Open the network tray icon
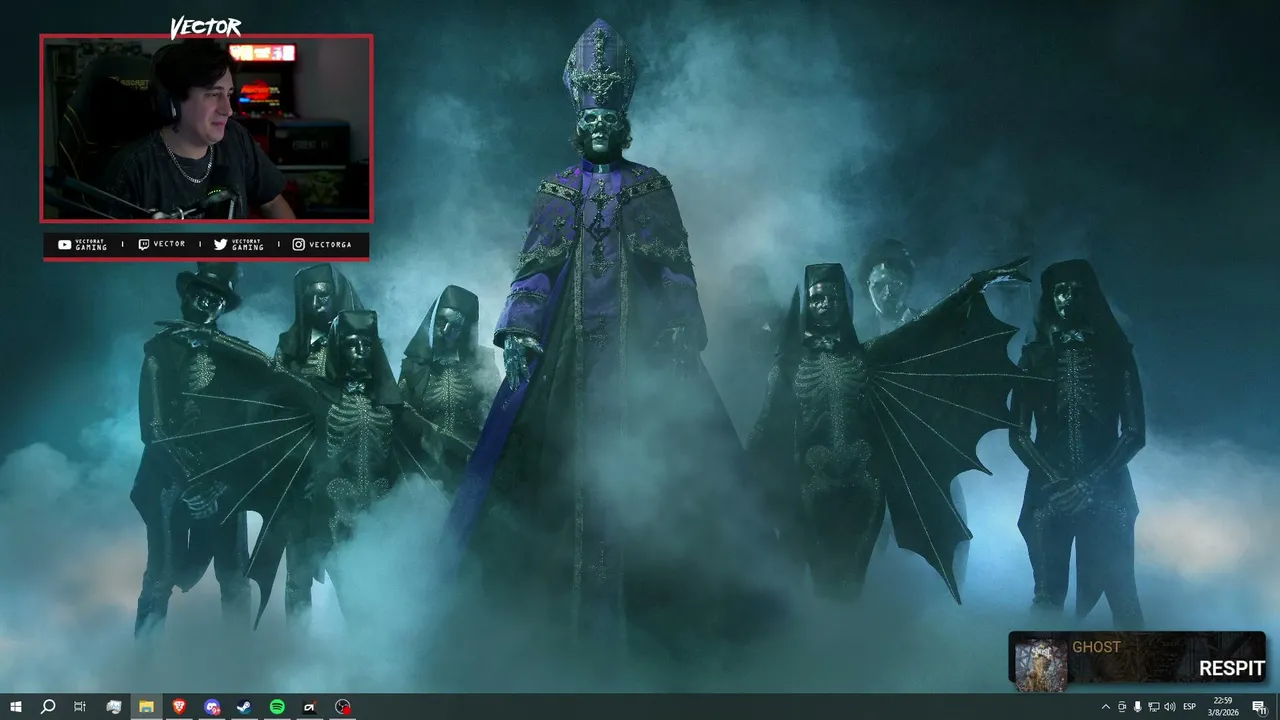This screenshot has height=720, width=1280. click(x=1154, y=707)
